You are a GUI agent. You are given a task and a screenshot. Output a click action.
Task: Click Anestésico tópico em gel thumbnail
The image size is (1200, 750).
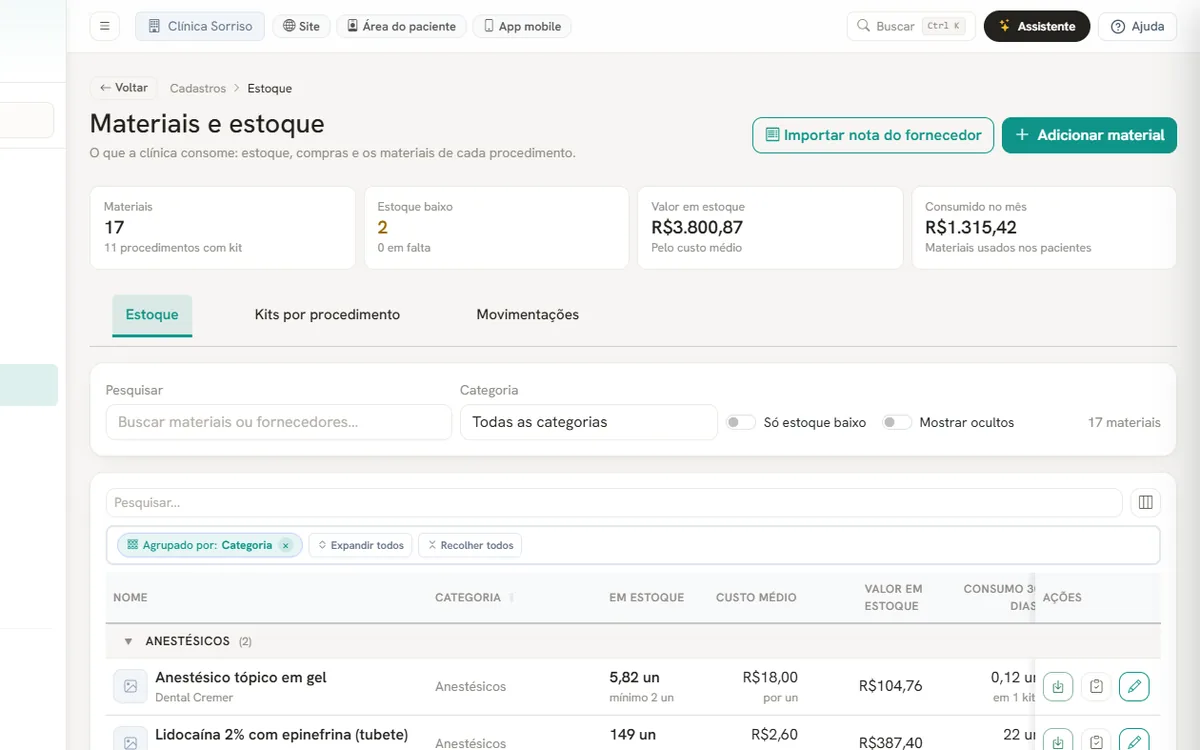pos(130,686)
